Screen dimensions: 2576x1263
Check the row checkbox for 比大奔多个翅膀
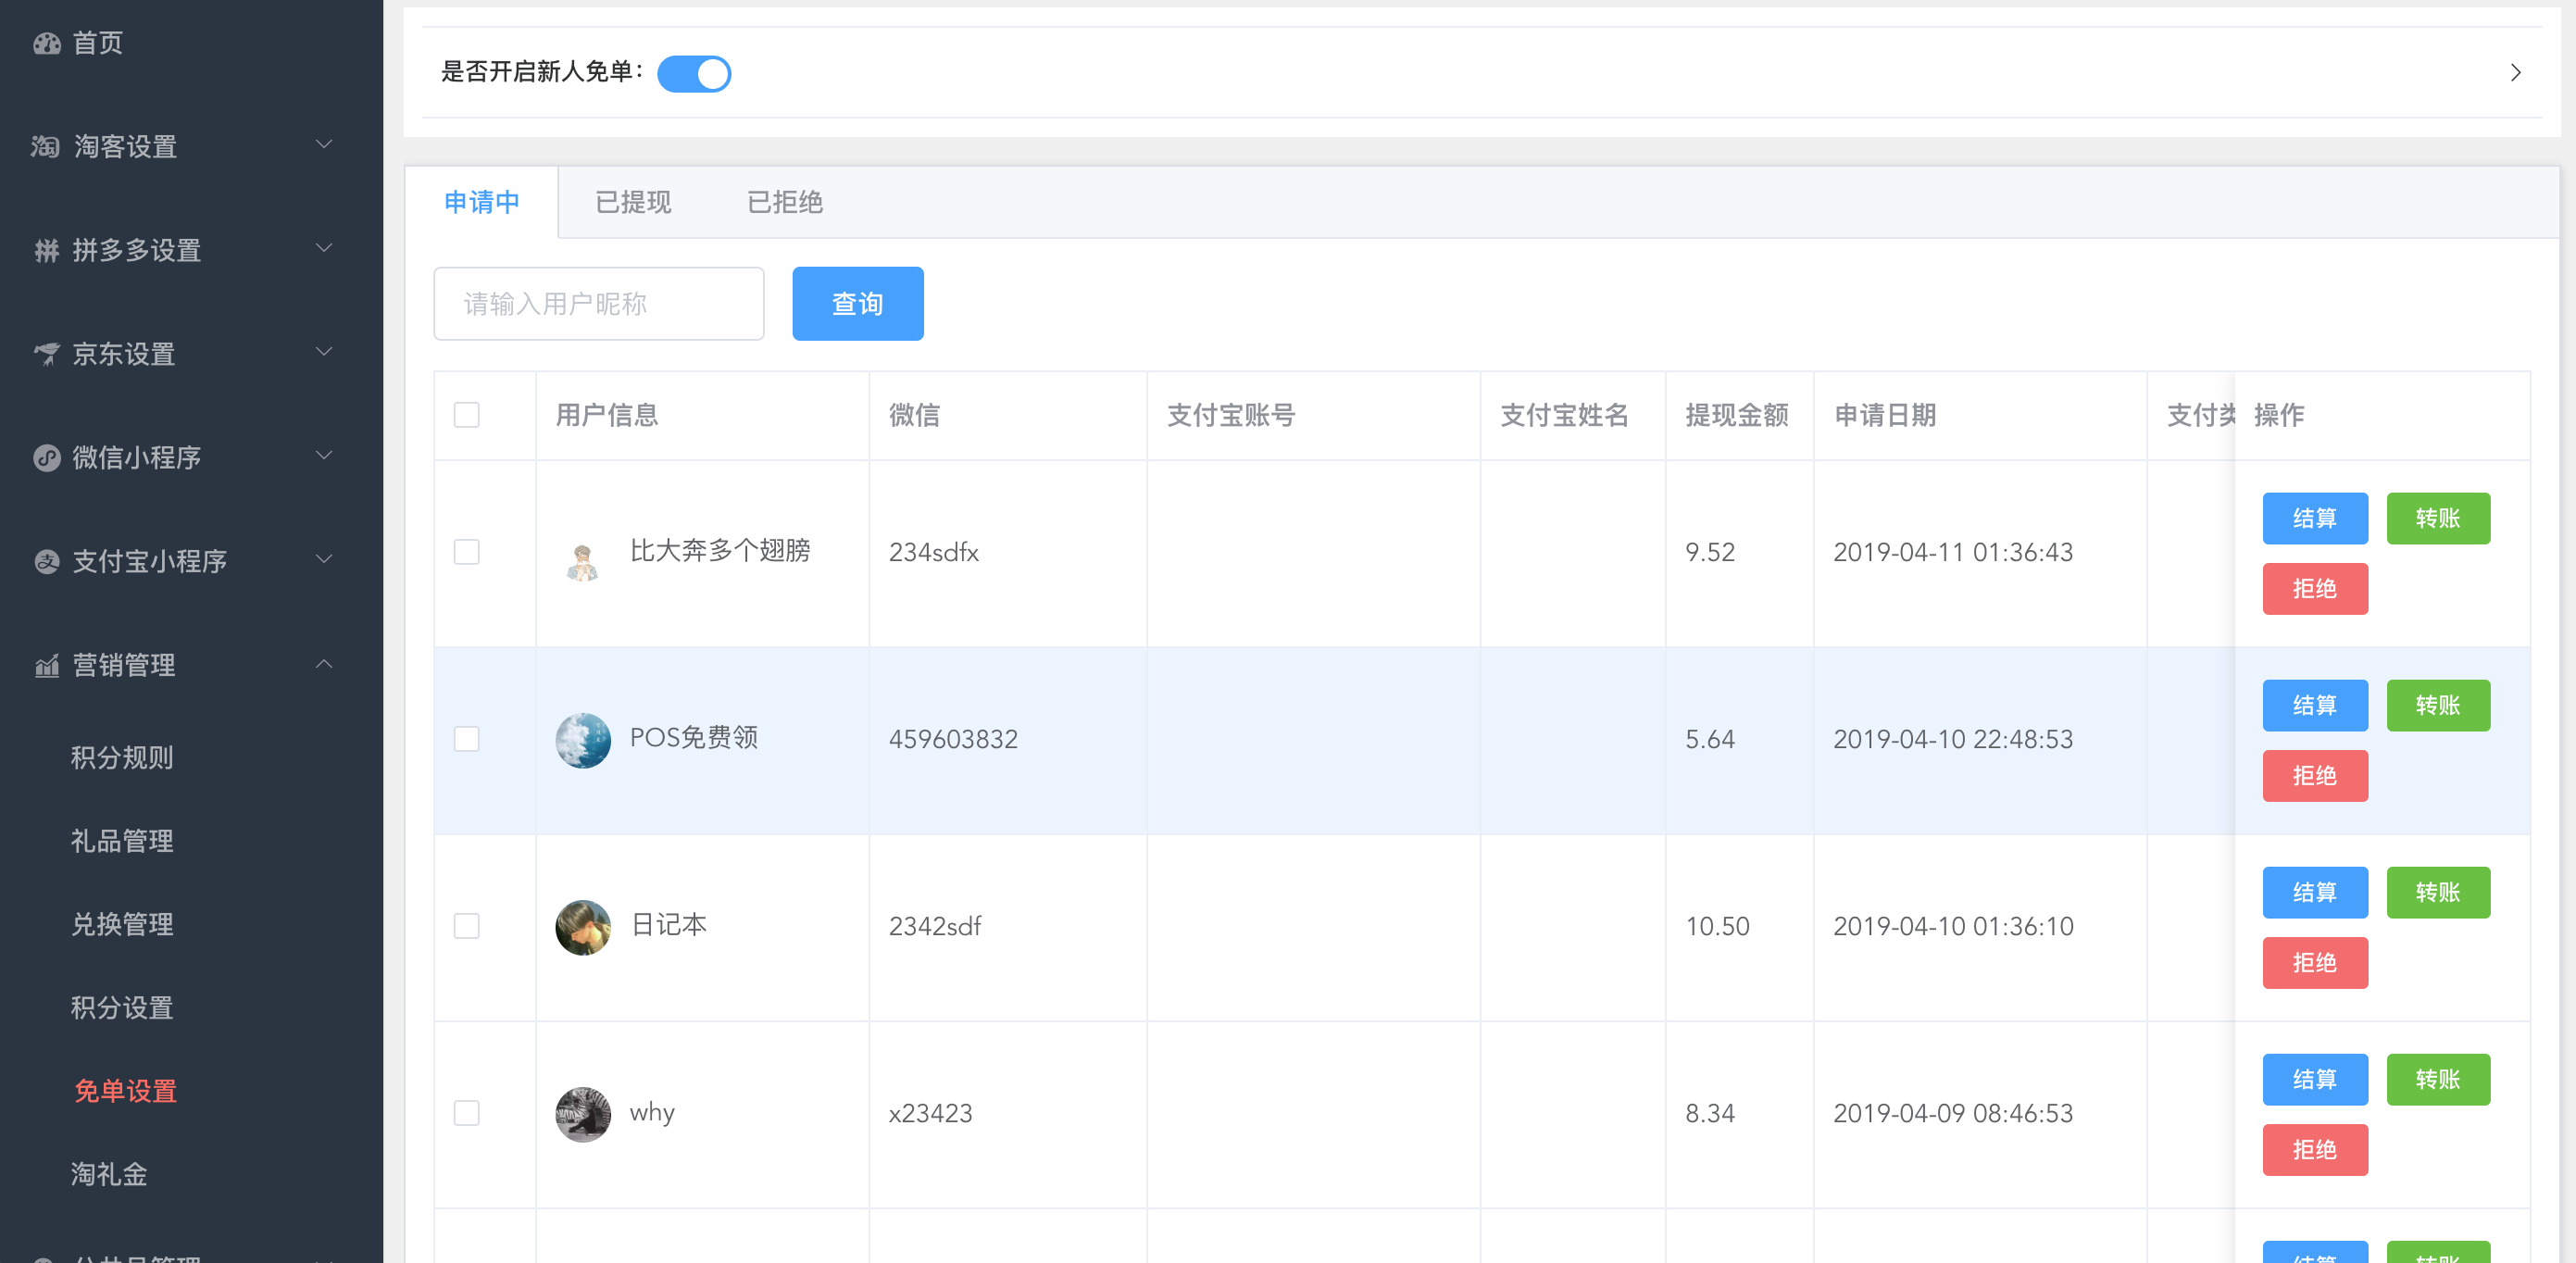467,552
